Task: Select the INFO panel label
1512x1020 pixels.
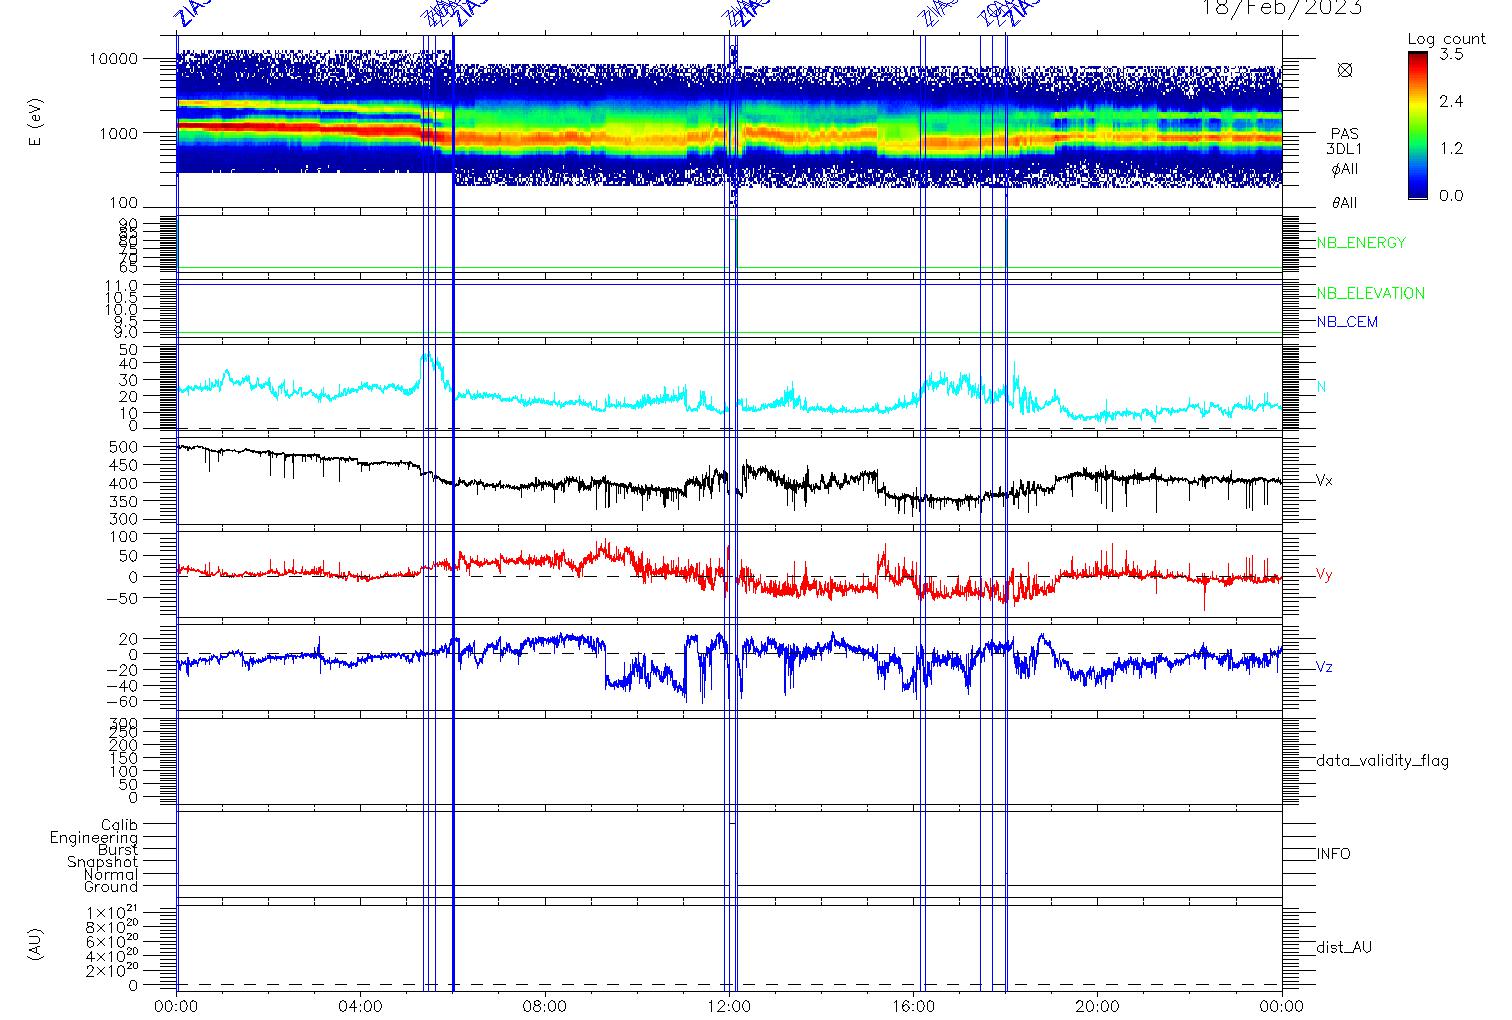Action: coord(1333,854)
